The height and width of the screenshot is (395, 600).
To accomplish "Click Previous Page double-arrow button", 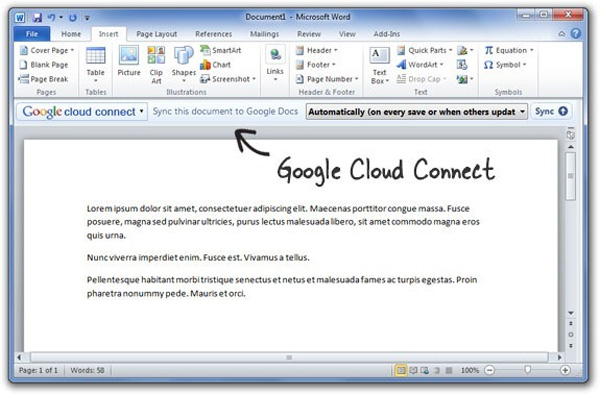I will (x=571, y=324).
